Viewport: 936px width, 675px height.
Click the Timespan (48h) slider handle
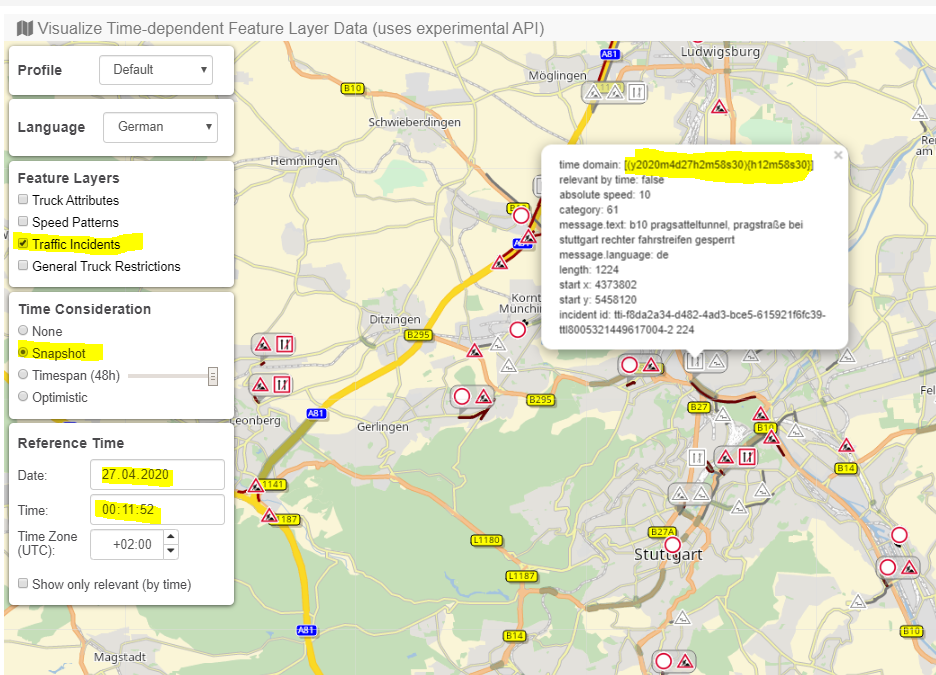click(x=213, y=376)
